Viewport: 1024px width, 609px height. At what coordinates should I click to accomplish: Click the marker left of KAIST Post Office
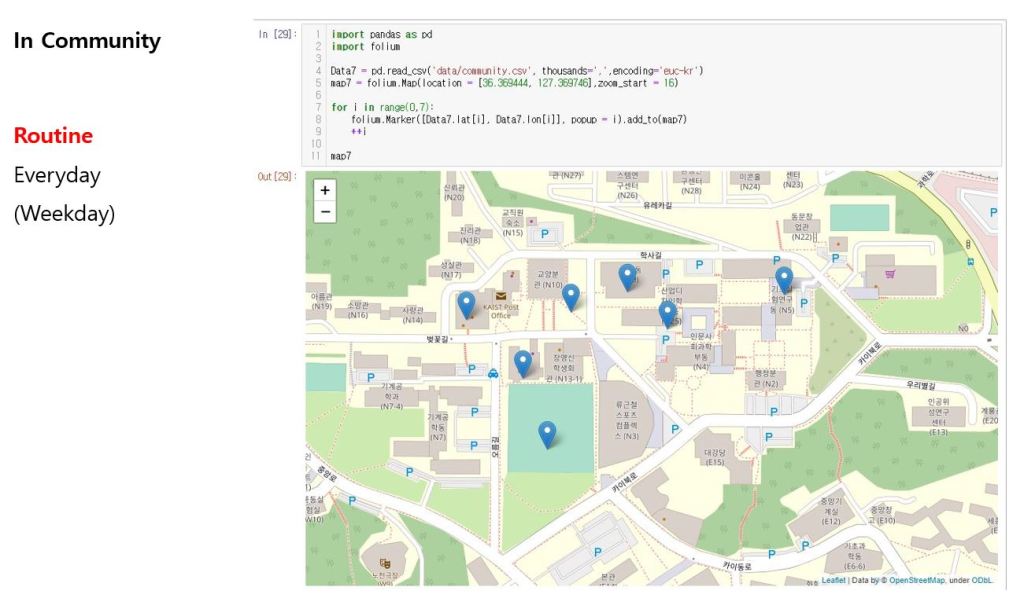coord(466,304)
